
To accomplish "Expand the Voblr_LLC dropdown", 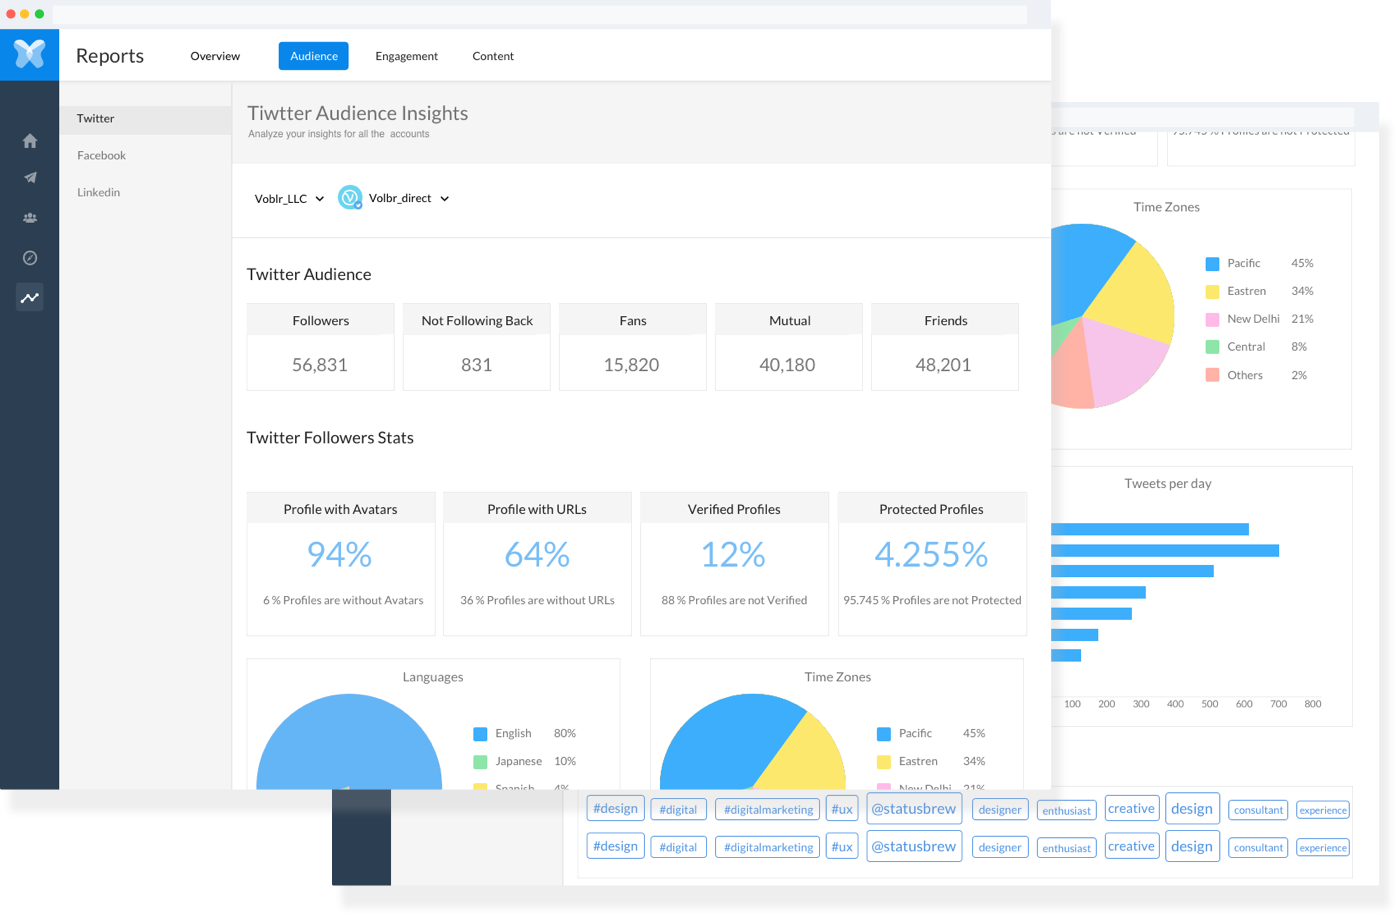I will pyautogui.click(x=289, y=199).
